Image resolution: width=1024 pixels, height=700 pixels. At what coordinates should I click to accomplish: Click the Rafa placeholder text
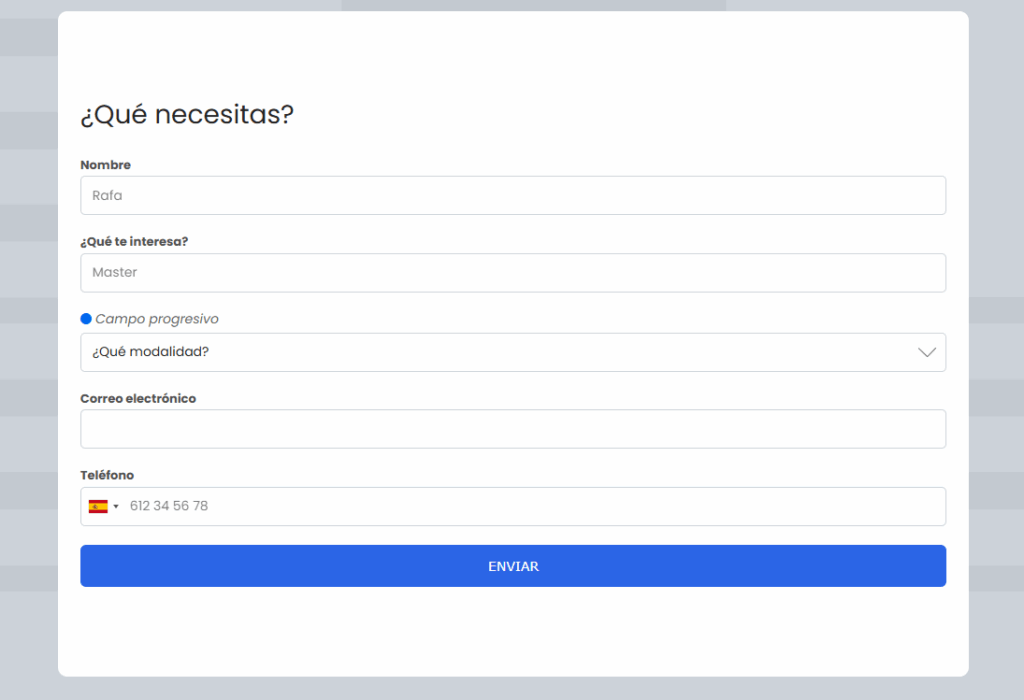coord(107,195)
